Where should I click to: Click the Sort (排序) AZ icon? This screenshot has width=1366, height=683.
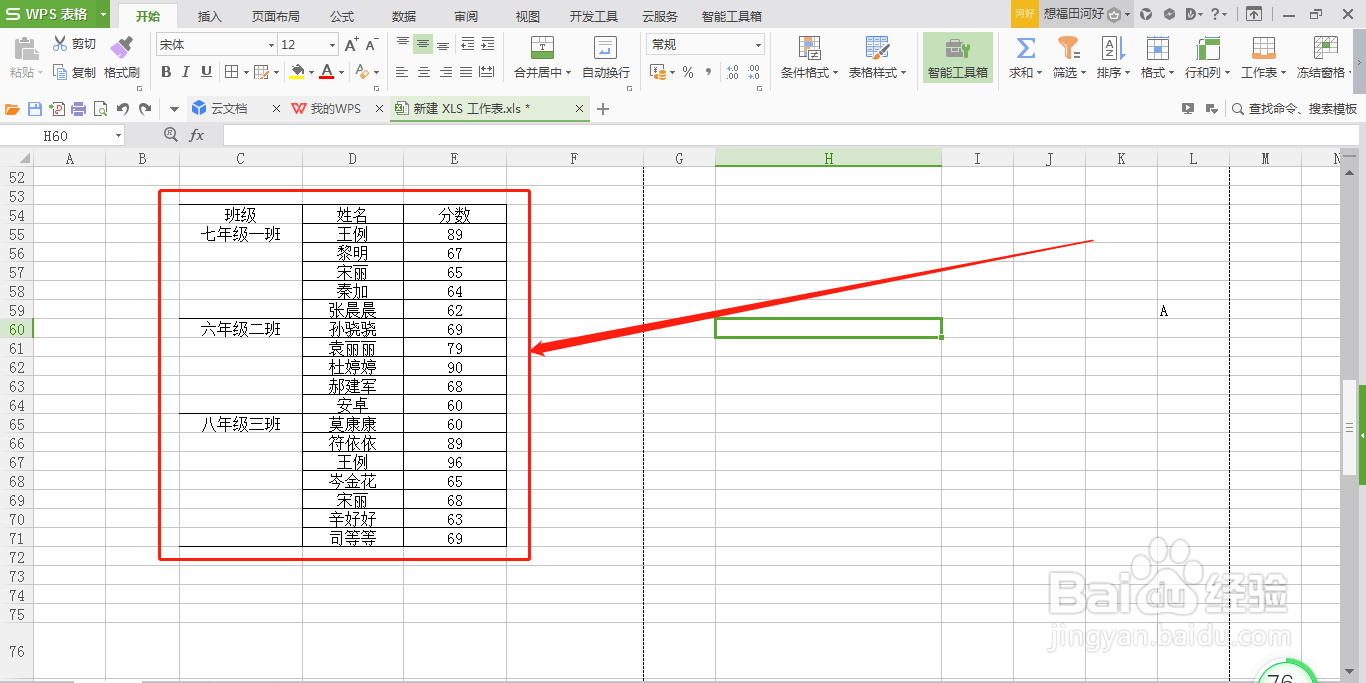1112,48
